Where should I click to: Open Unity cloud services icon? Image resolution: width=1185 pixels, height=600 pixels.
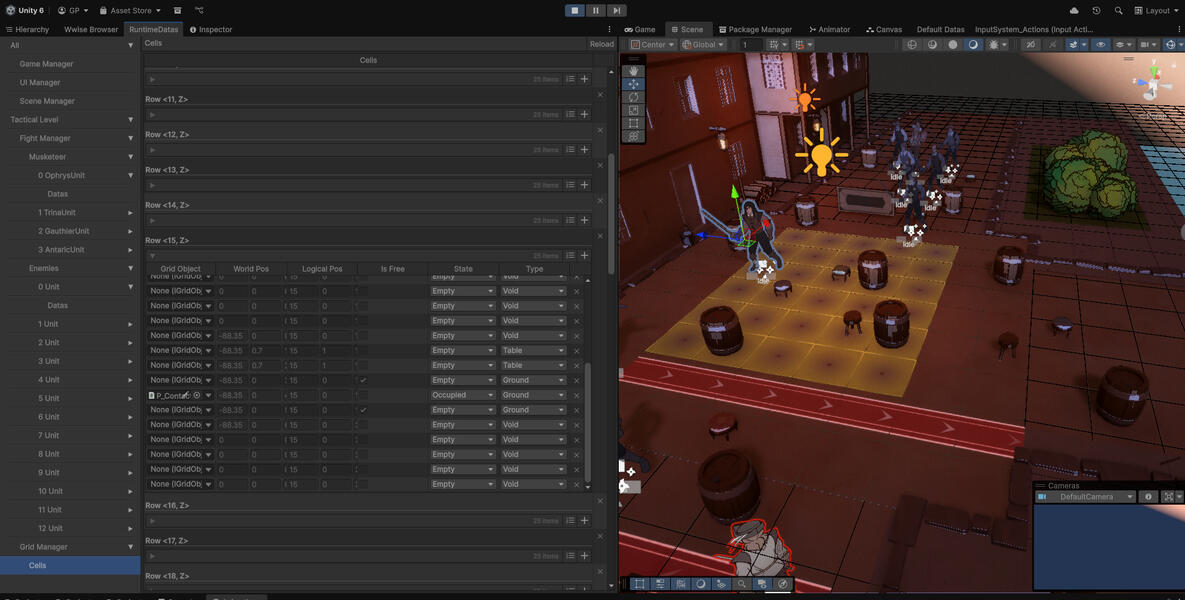click(1074, 10)
